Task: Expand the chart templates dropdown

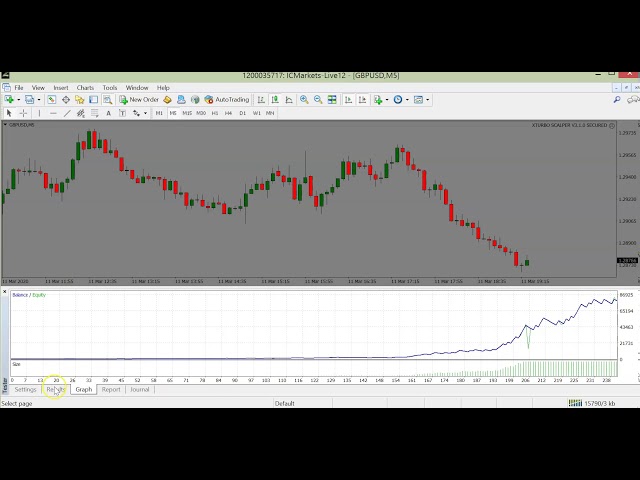Action: coord(422,100)
